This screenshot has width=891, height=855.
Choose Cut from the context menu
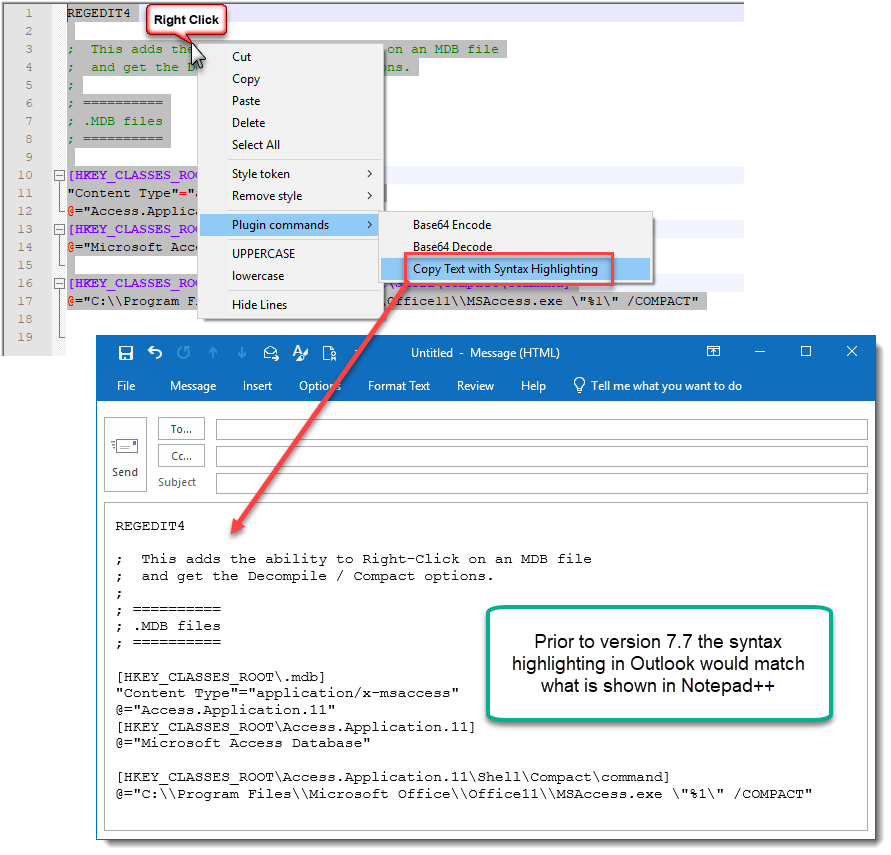pos(291,57)
